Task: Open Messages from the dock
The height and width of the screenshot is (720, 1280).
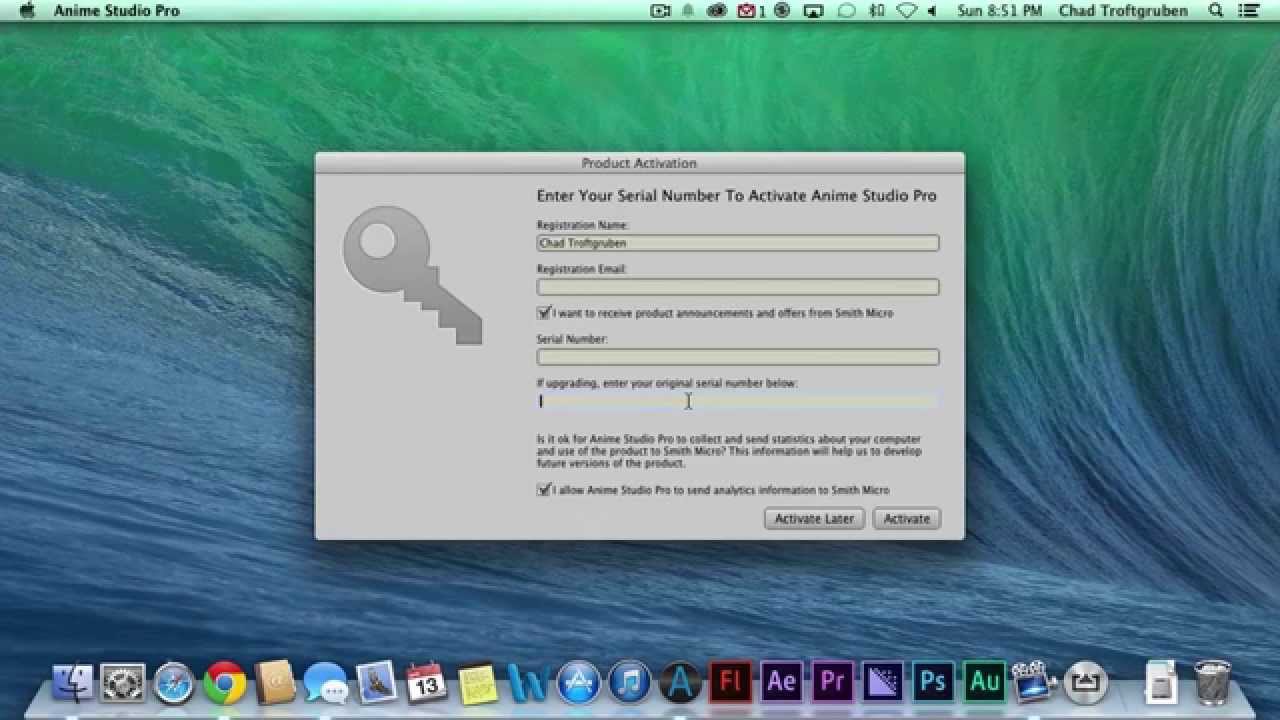Action: (x=326, y=682)
